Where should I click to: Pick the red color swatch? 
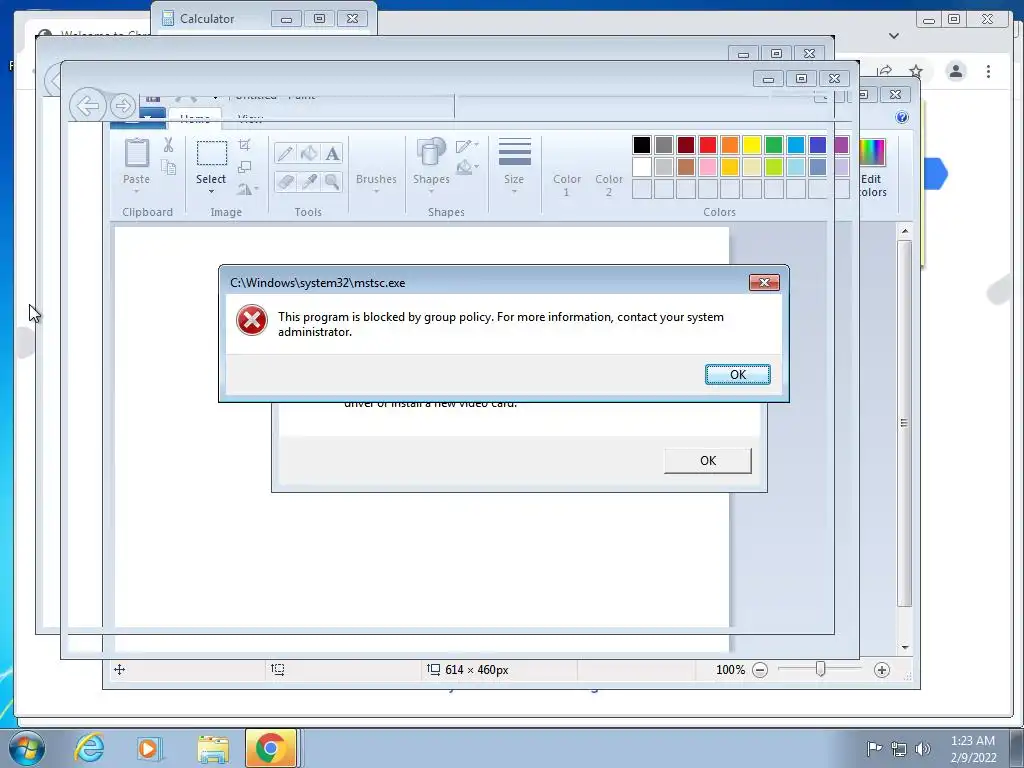[x=708, y=145]
